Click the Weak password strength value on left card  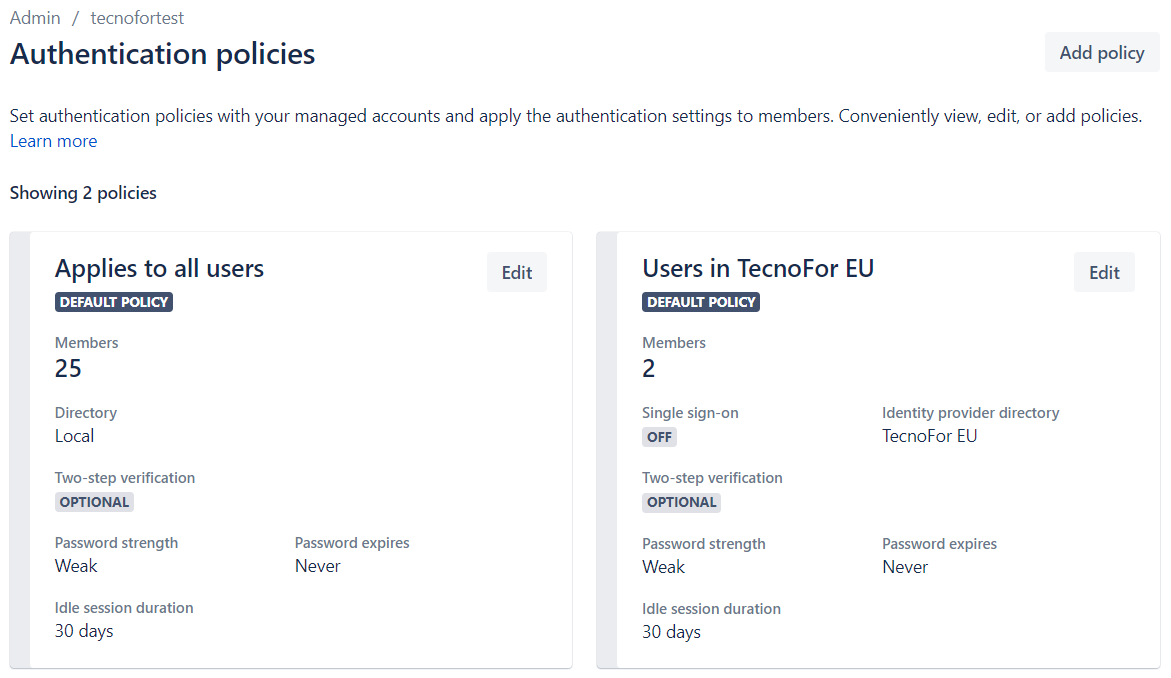tap(76, 566)
